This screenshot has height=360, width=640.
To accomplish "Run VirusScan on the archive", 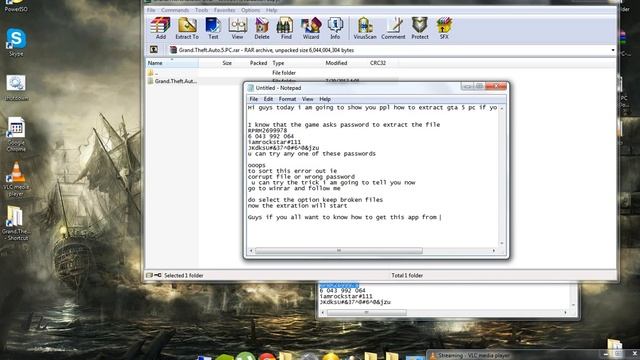I will pos(365,28).
